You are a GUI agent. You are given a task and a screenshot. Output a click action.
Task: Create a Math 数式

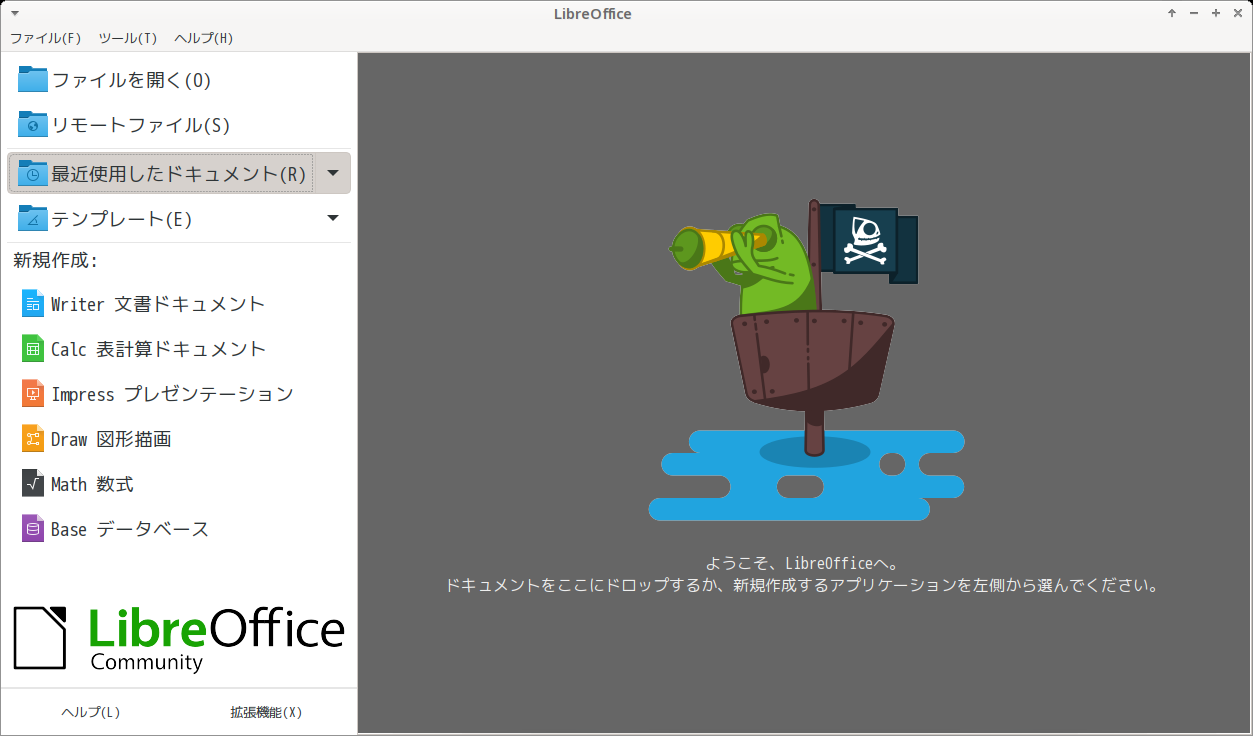(92, 484)
